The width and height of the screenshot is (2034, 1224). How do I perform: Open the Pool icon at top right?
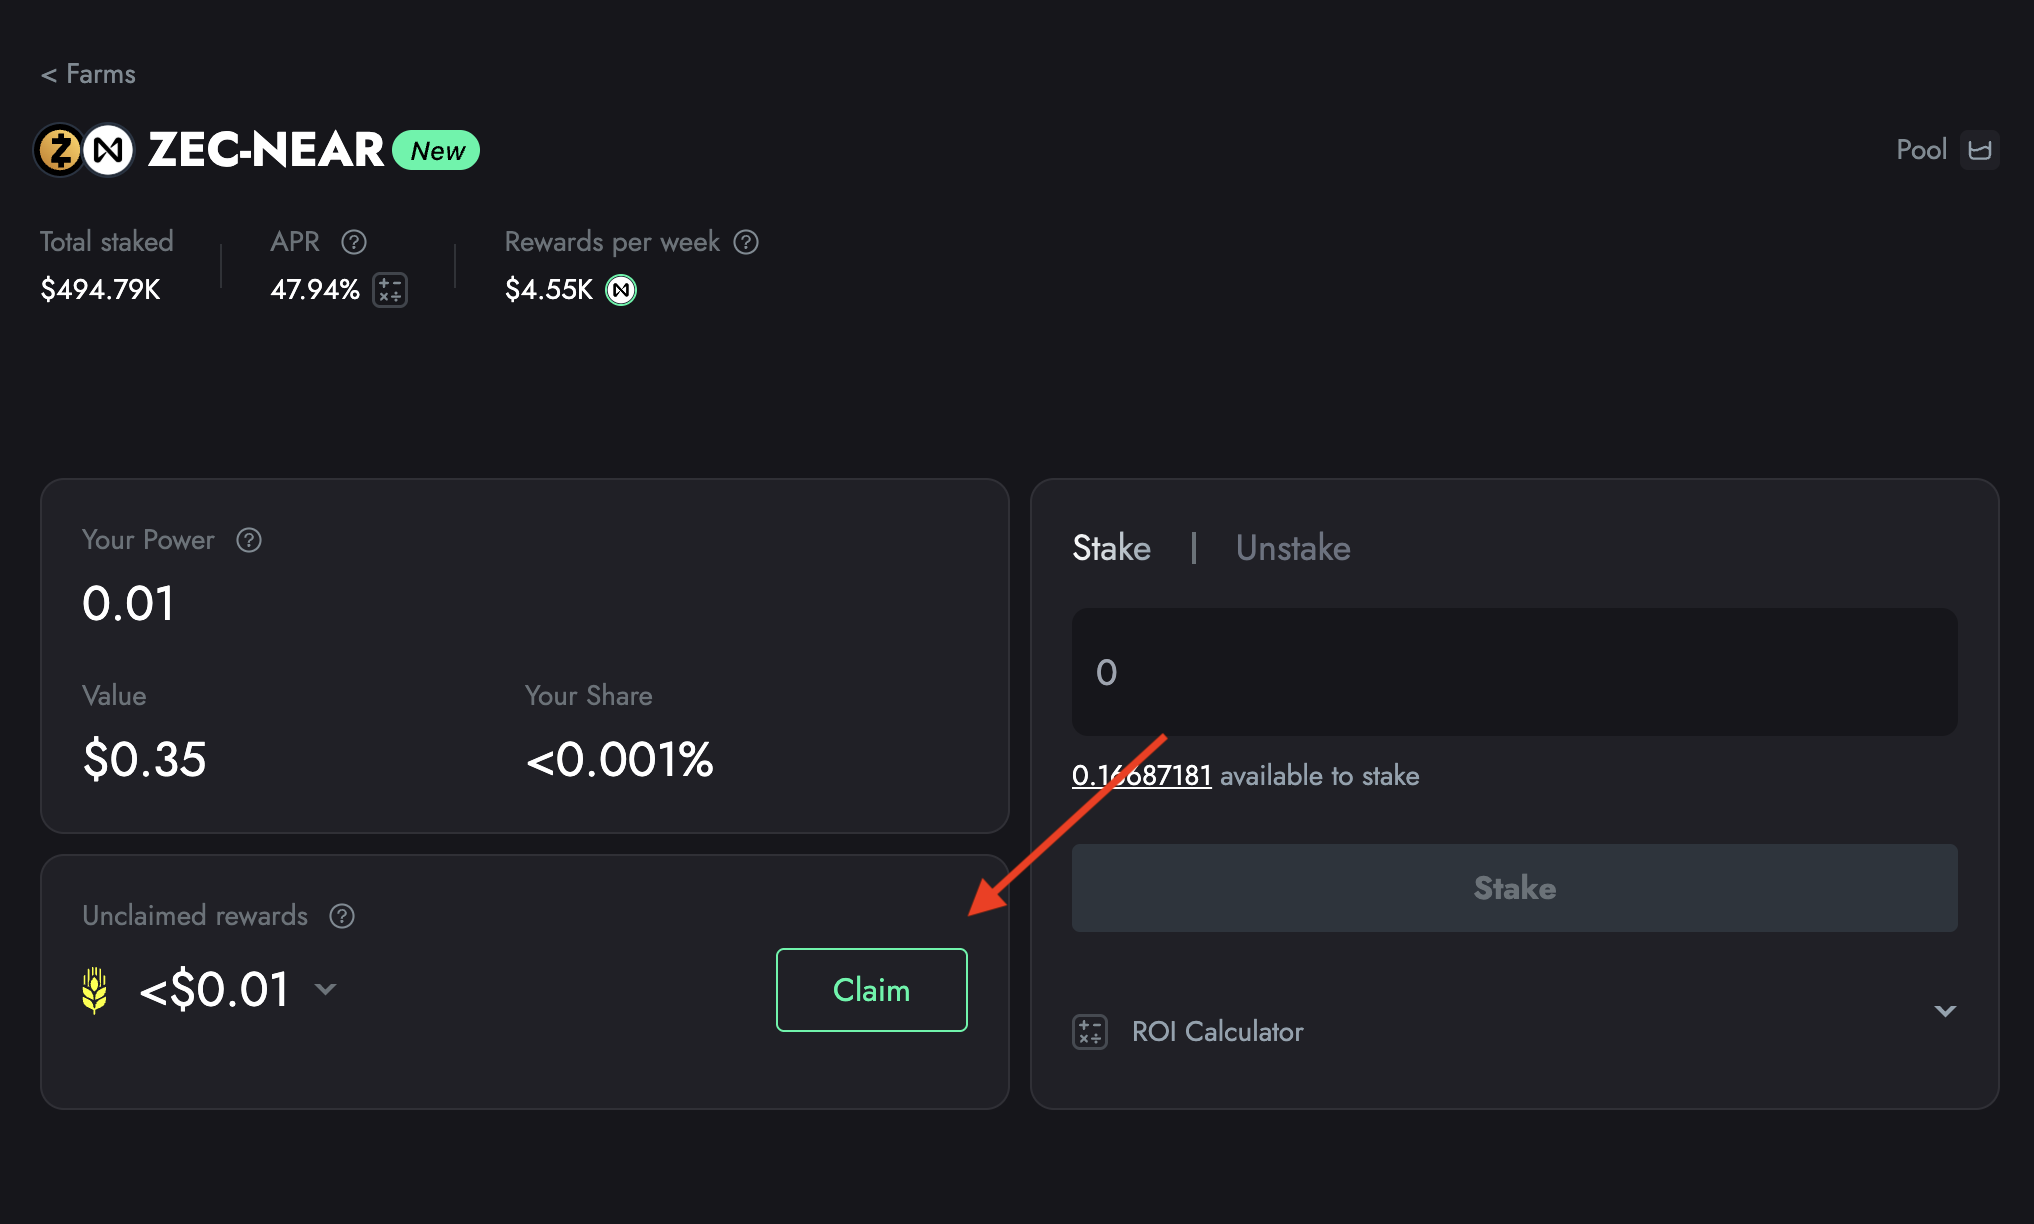1979,150
